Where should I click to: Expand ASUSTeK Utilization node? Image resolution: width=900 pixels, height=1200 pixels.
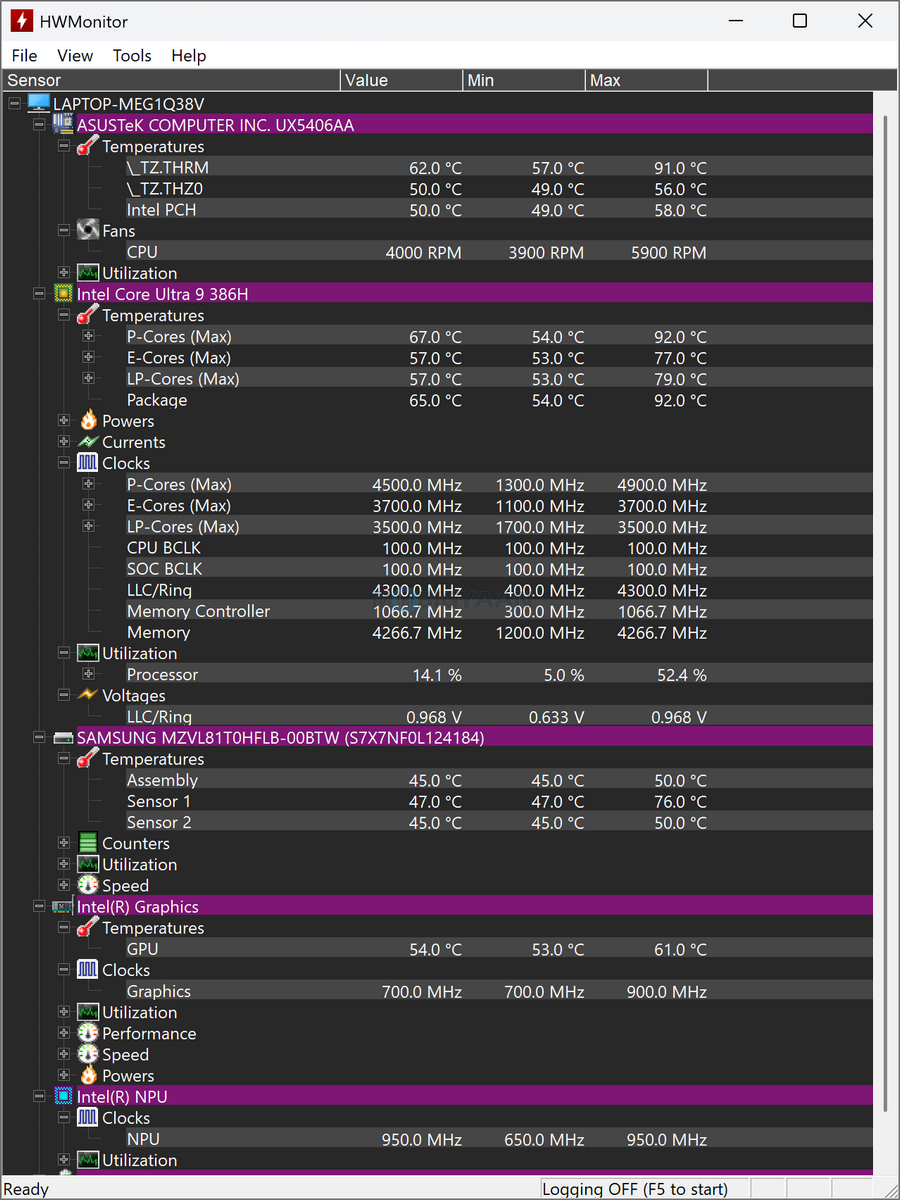(64, 272)
